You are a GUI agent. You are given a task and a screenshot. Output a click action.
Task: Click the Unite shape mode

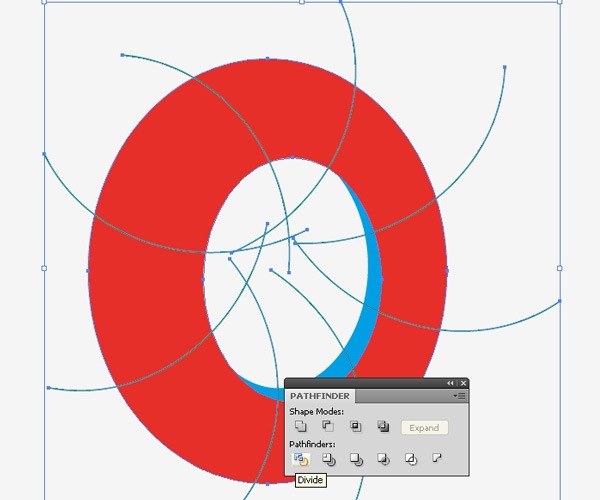coord(301,427)
